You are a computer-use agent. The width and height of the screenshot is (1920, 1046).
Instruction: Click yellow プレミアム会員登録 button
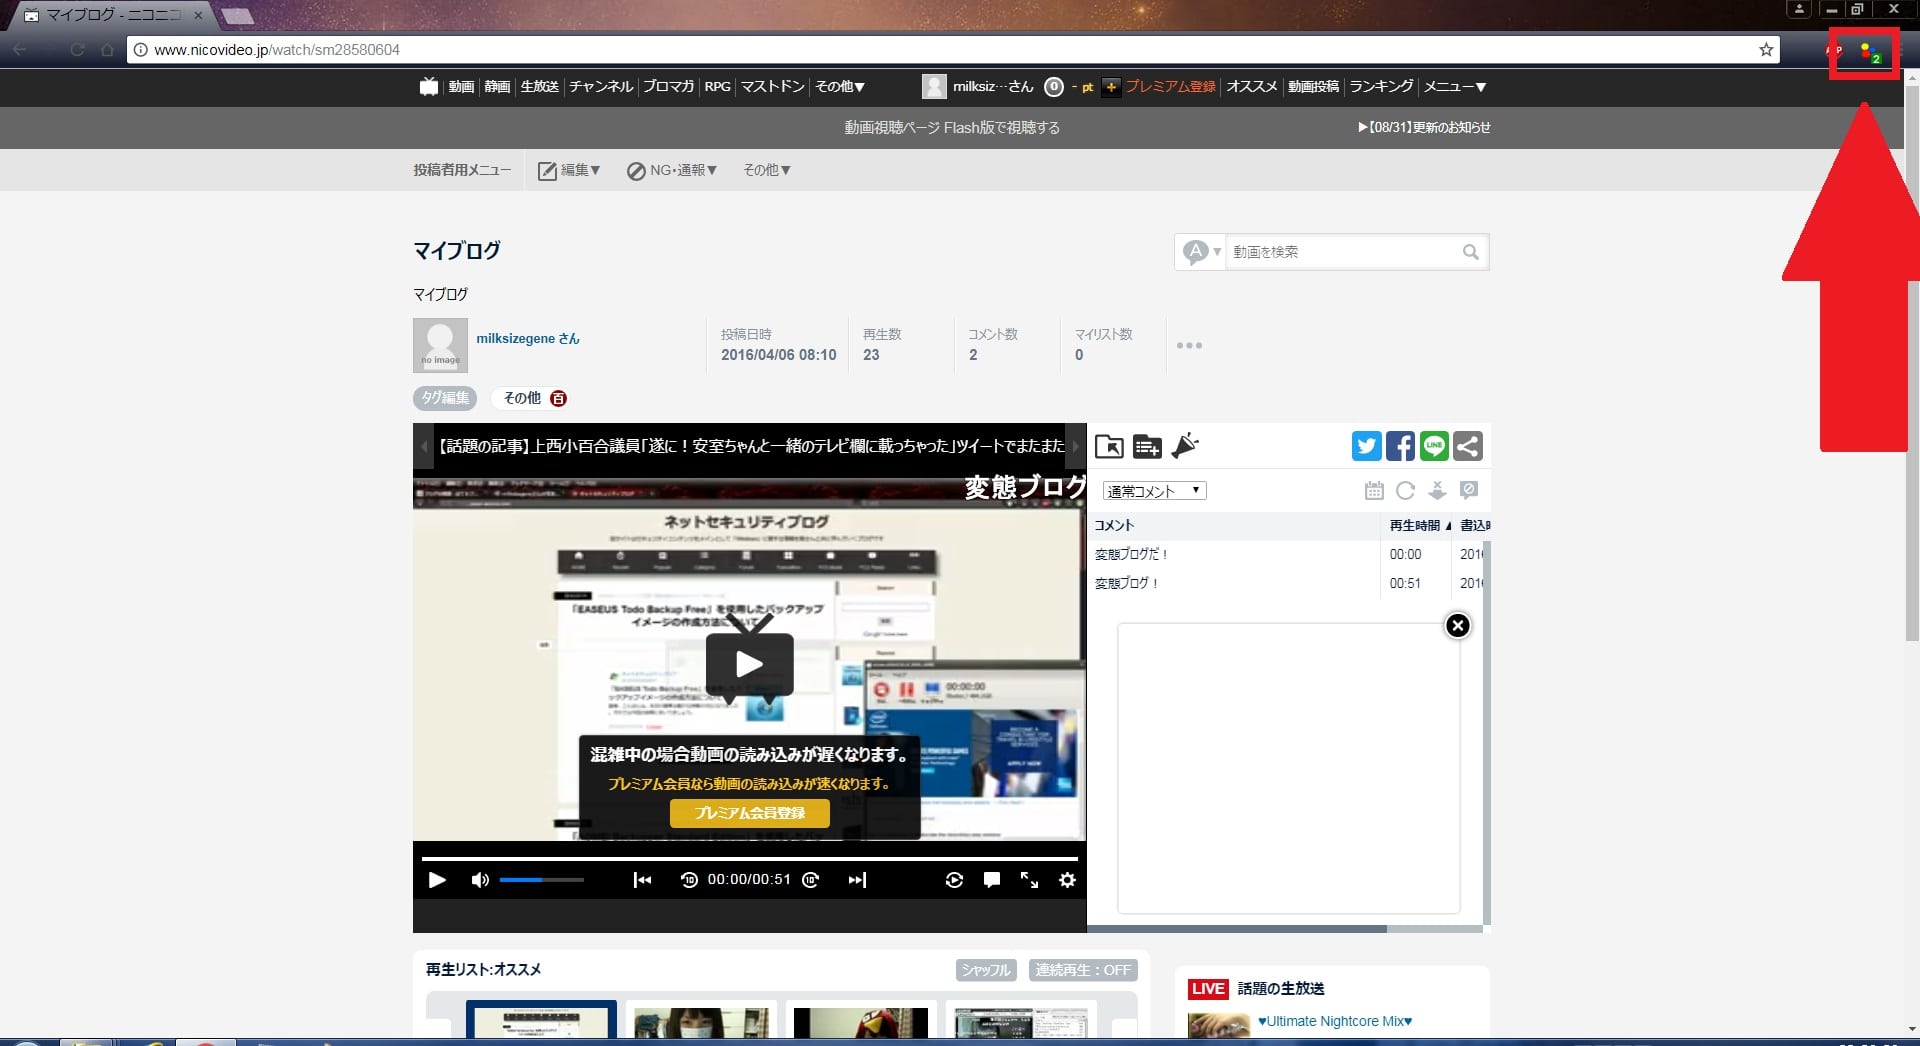[x=750, y=813]
